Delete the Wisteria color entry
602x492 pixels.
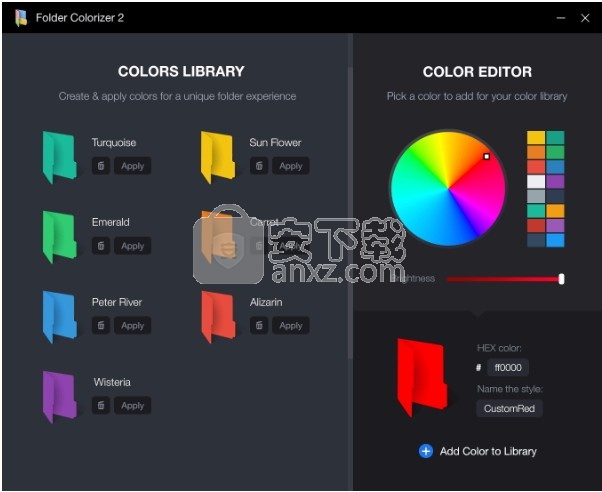[x=101, y=406]
